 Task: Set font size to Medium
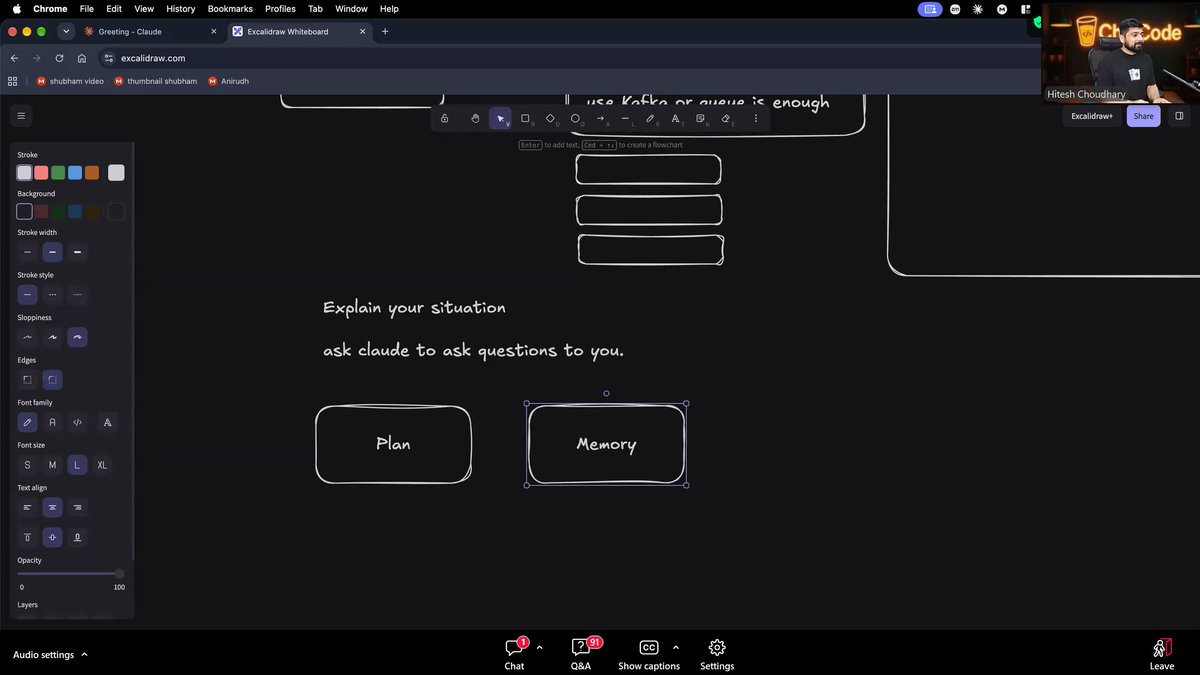coord(52,465)
